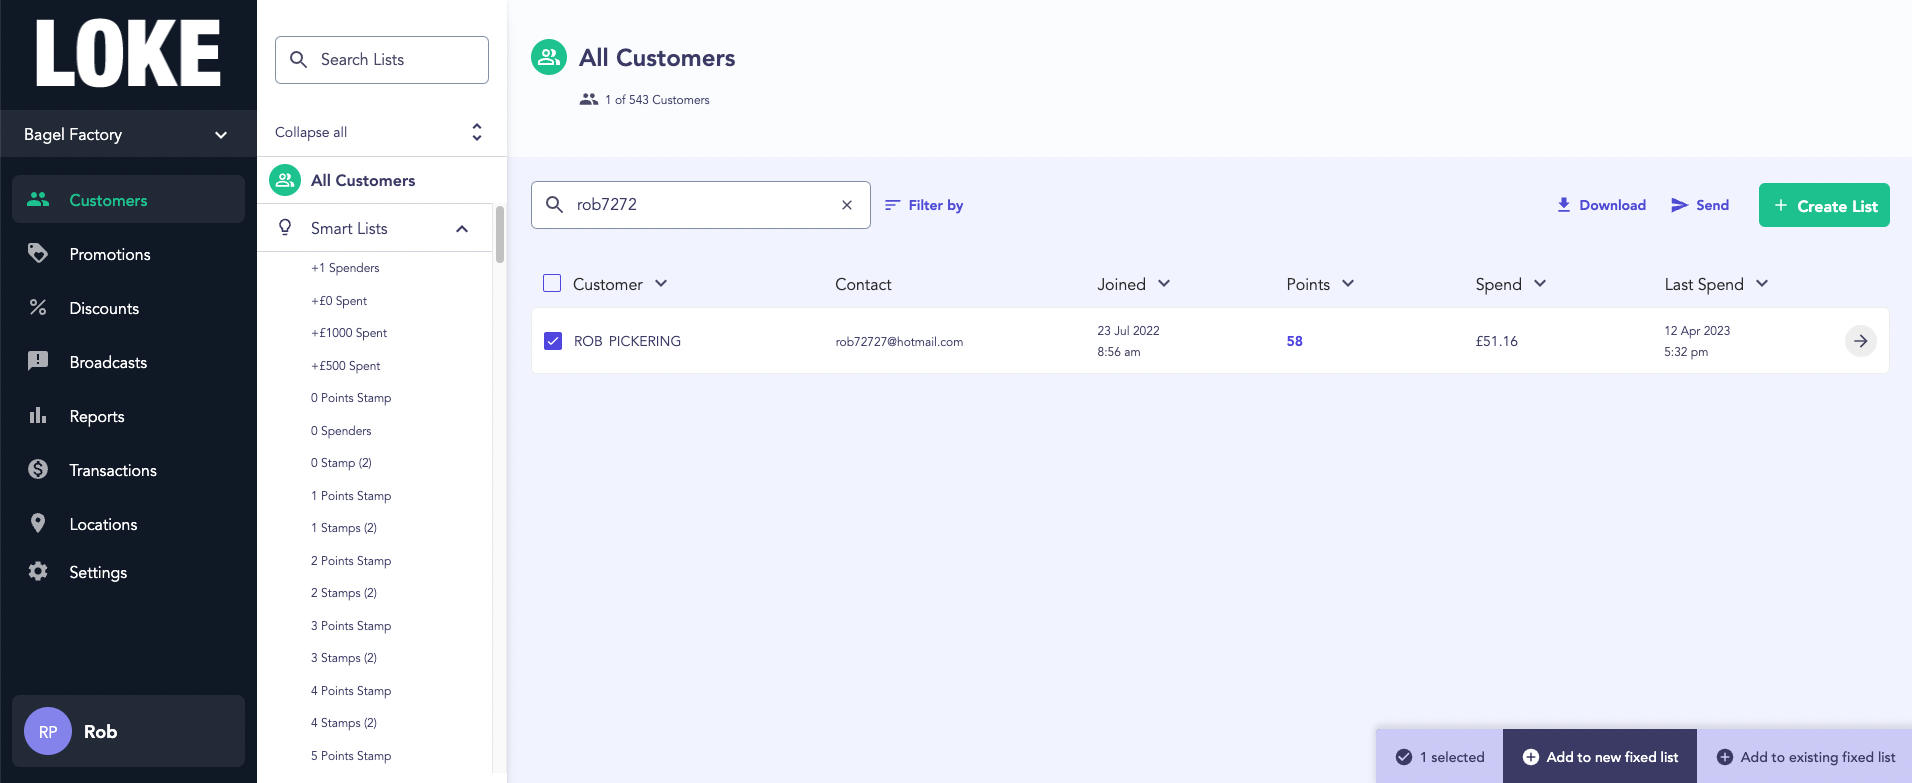
Task: Sort by Last Spend column chevron
Action: point(1762,283)
